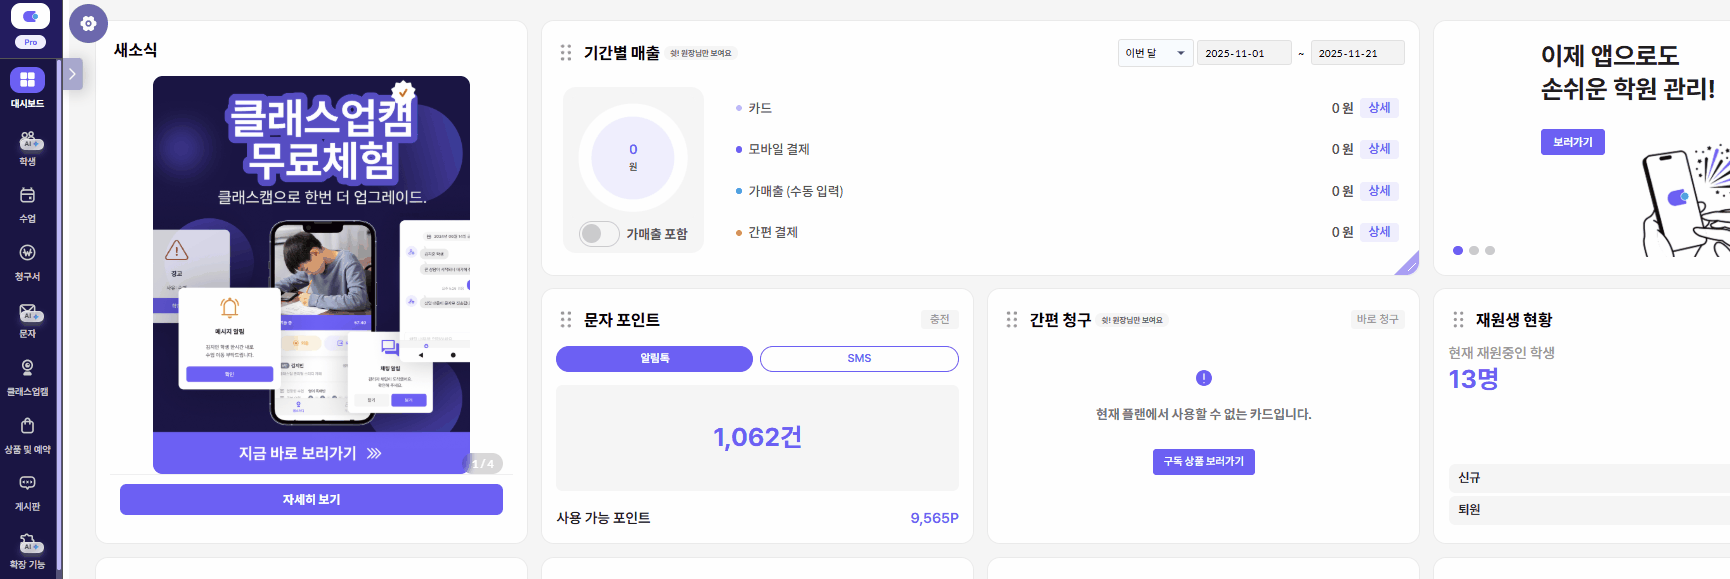Open the 이번 달 period dropdown
Viewport: 1730px width, 579px height.
pos(1154,53)
